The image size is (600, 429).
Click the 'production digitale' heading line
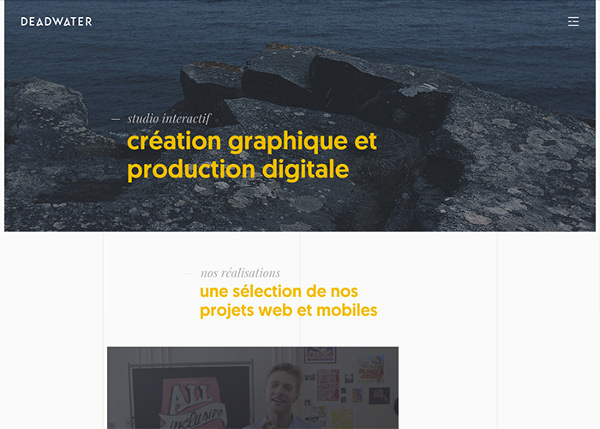pyautogui.click(x=238, y=170)
